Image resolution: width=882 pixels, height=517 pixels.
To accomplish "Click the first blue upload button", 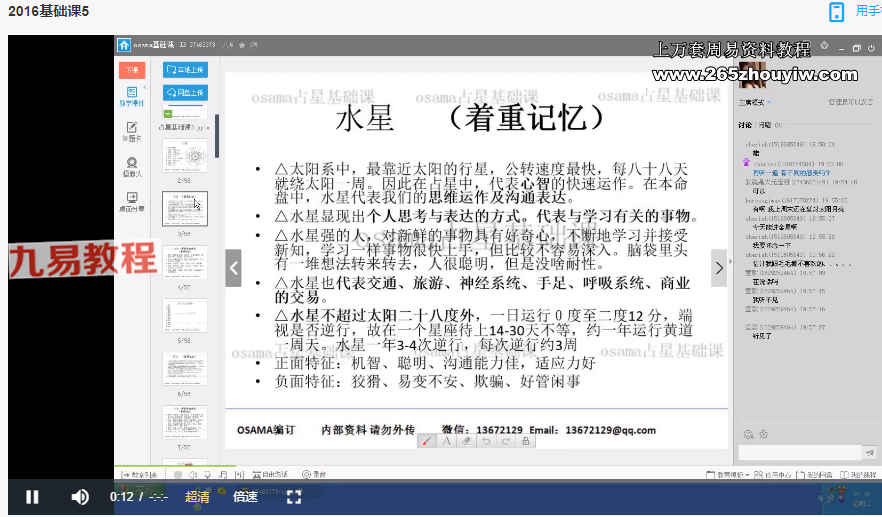I will point(185,70).
